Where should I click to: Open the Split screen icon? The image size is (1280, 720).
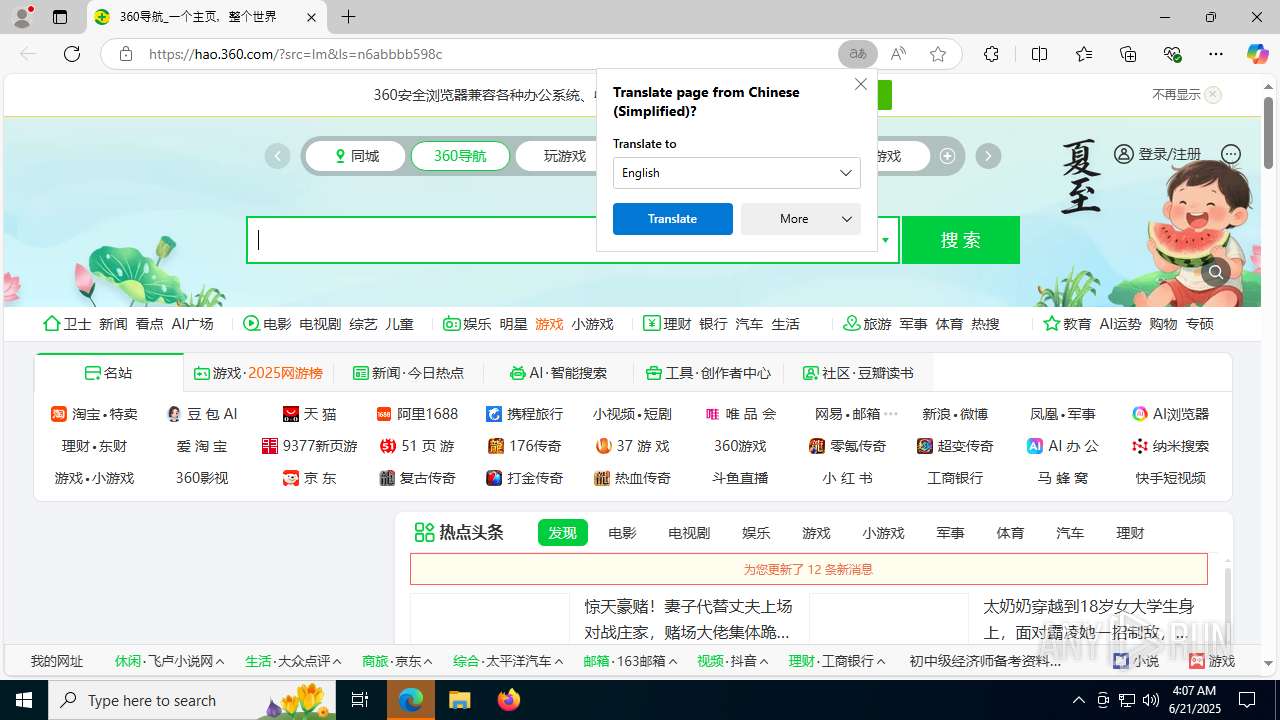click(1040, 54)
